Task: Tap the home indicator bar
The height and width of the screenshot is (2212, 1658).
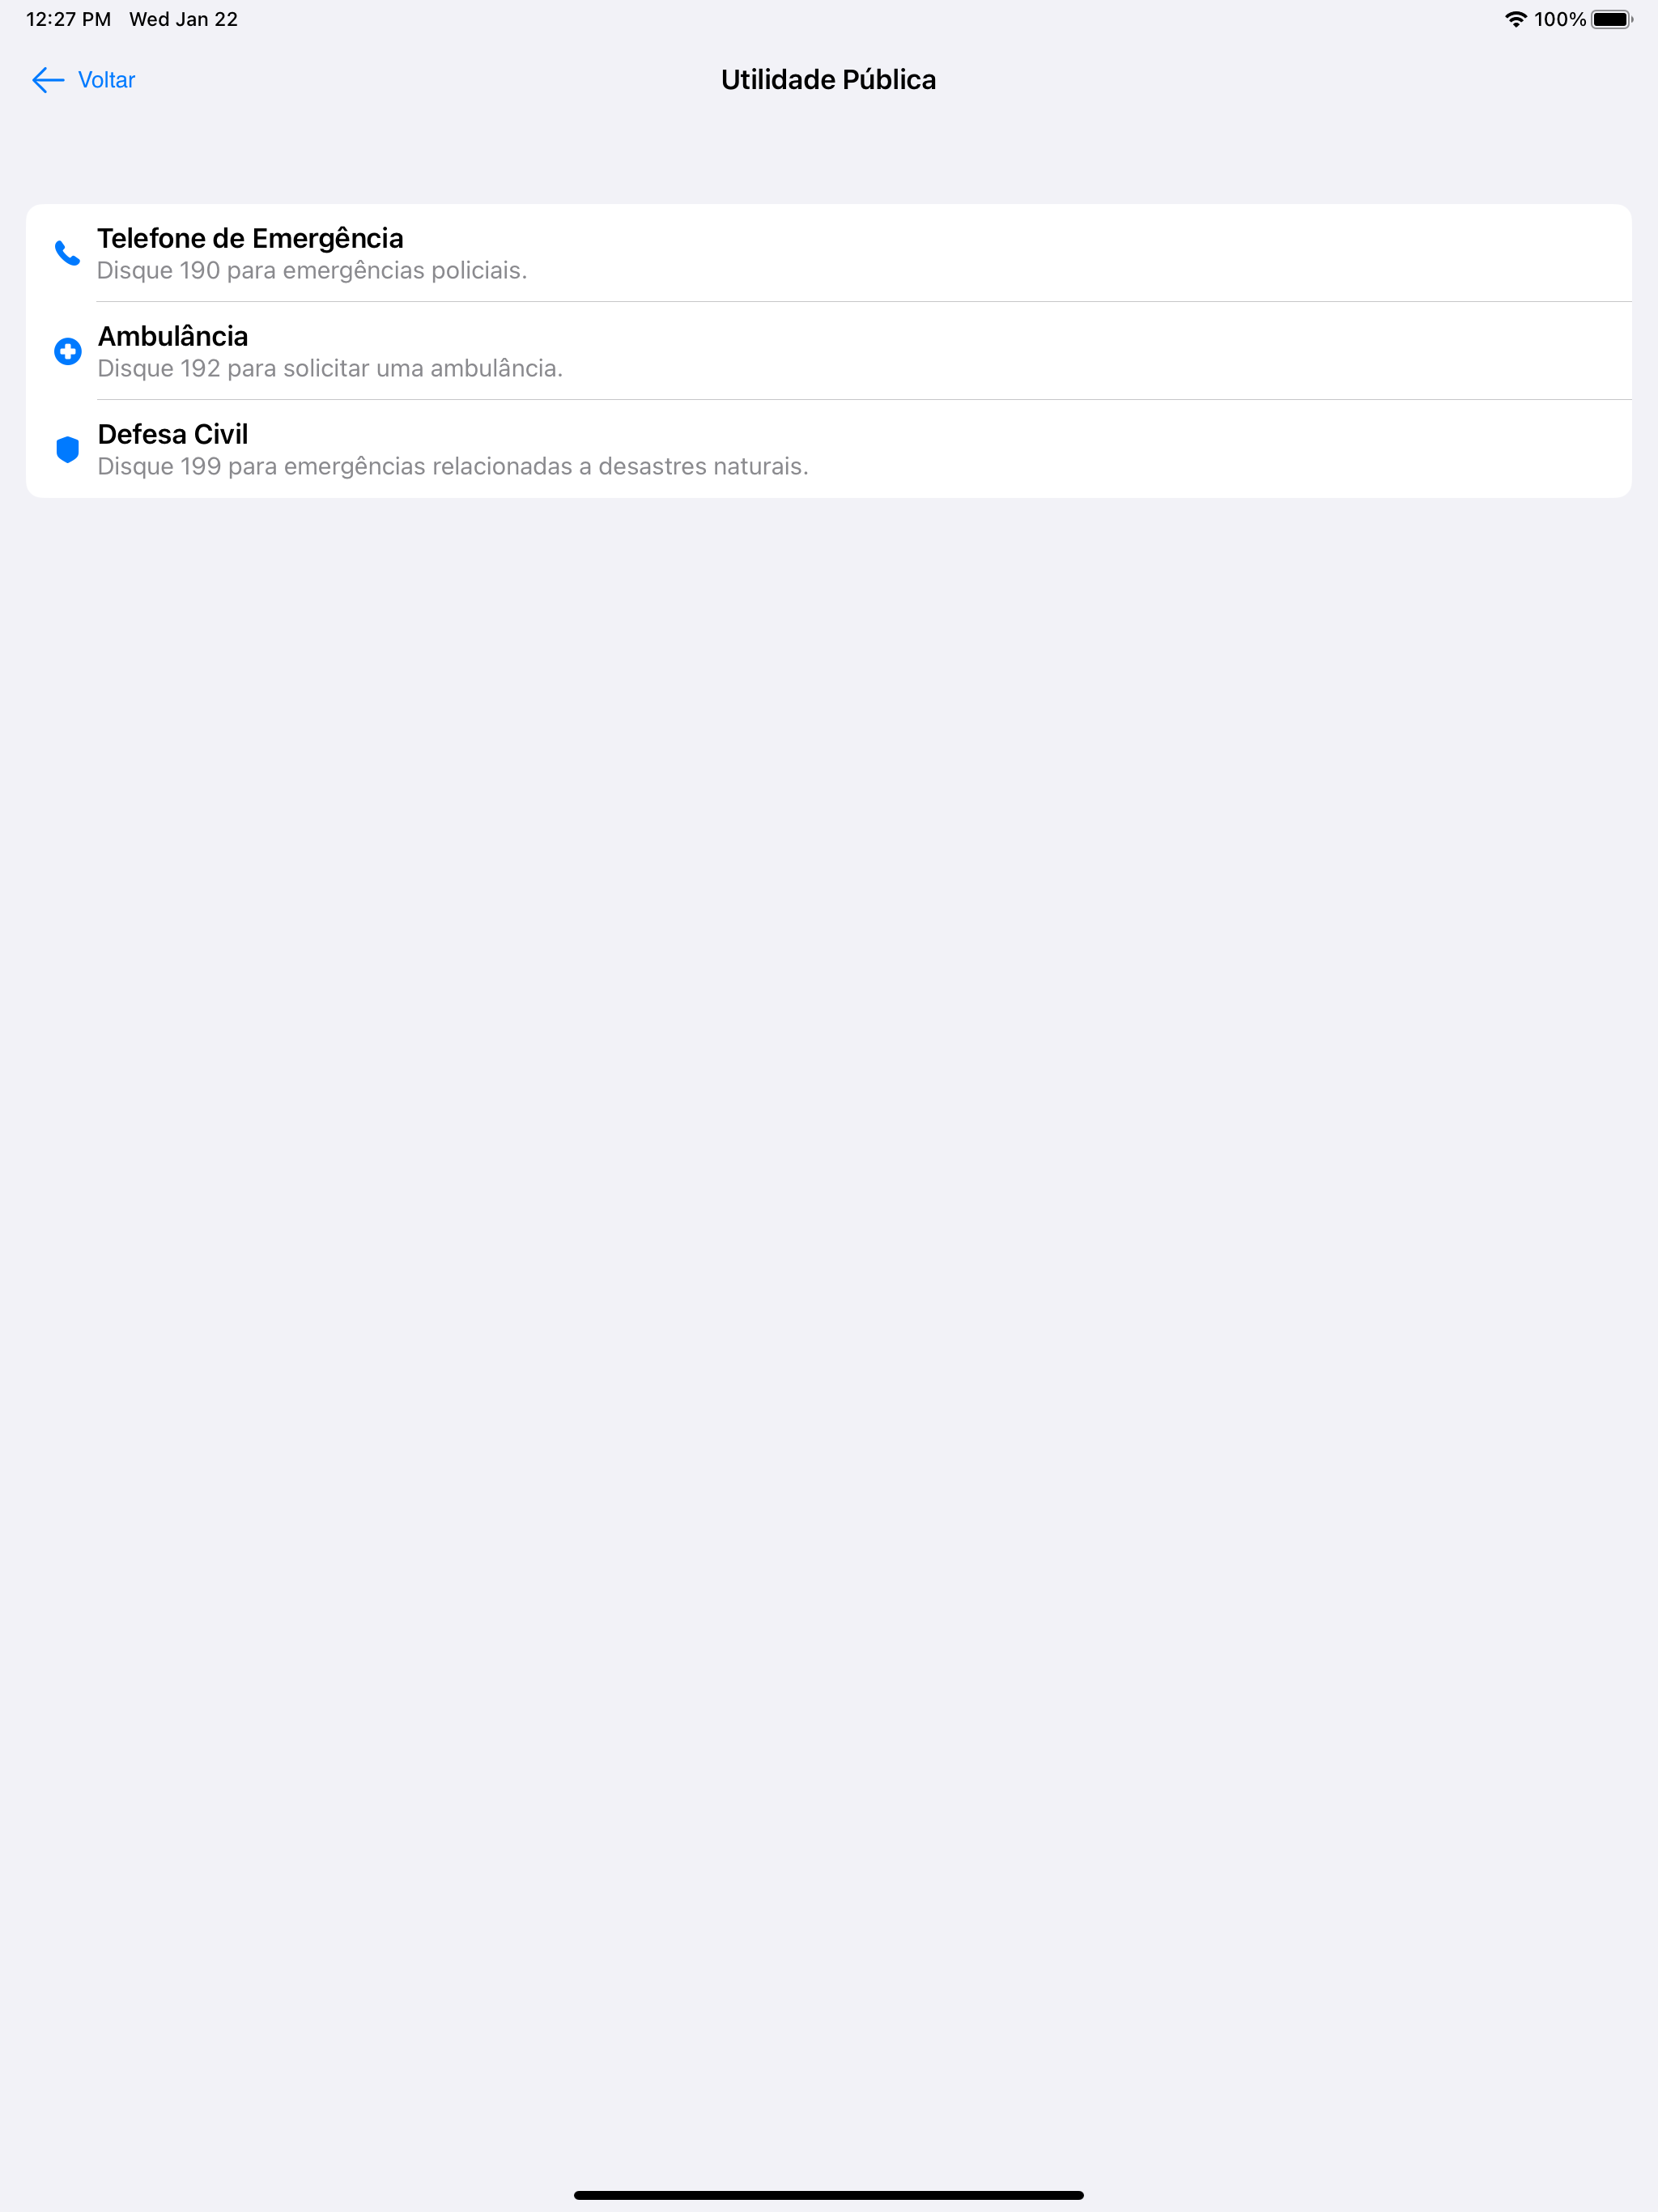Action: [829, 2195]
